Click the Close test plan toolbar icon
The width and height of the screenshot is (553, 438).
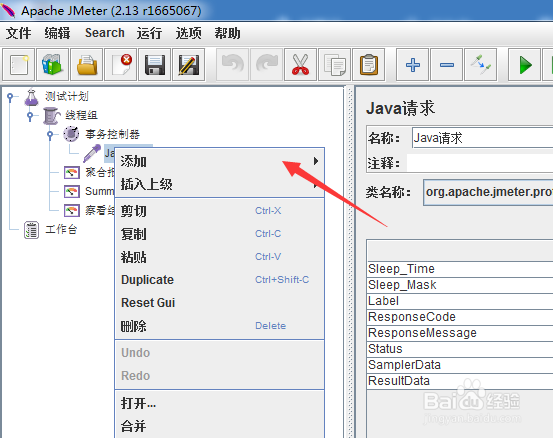tap(121, 65)
